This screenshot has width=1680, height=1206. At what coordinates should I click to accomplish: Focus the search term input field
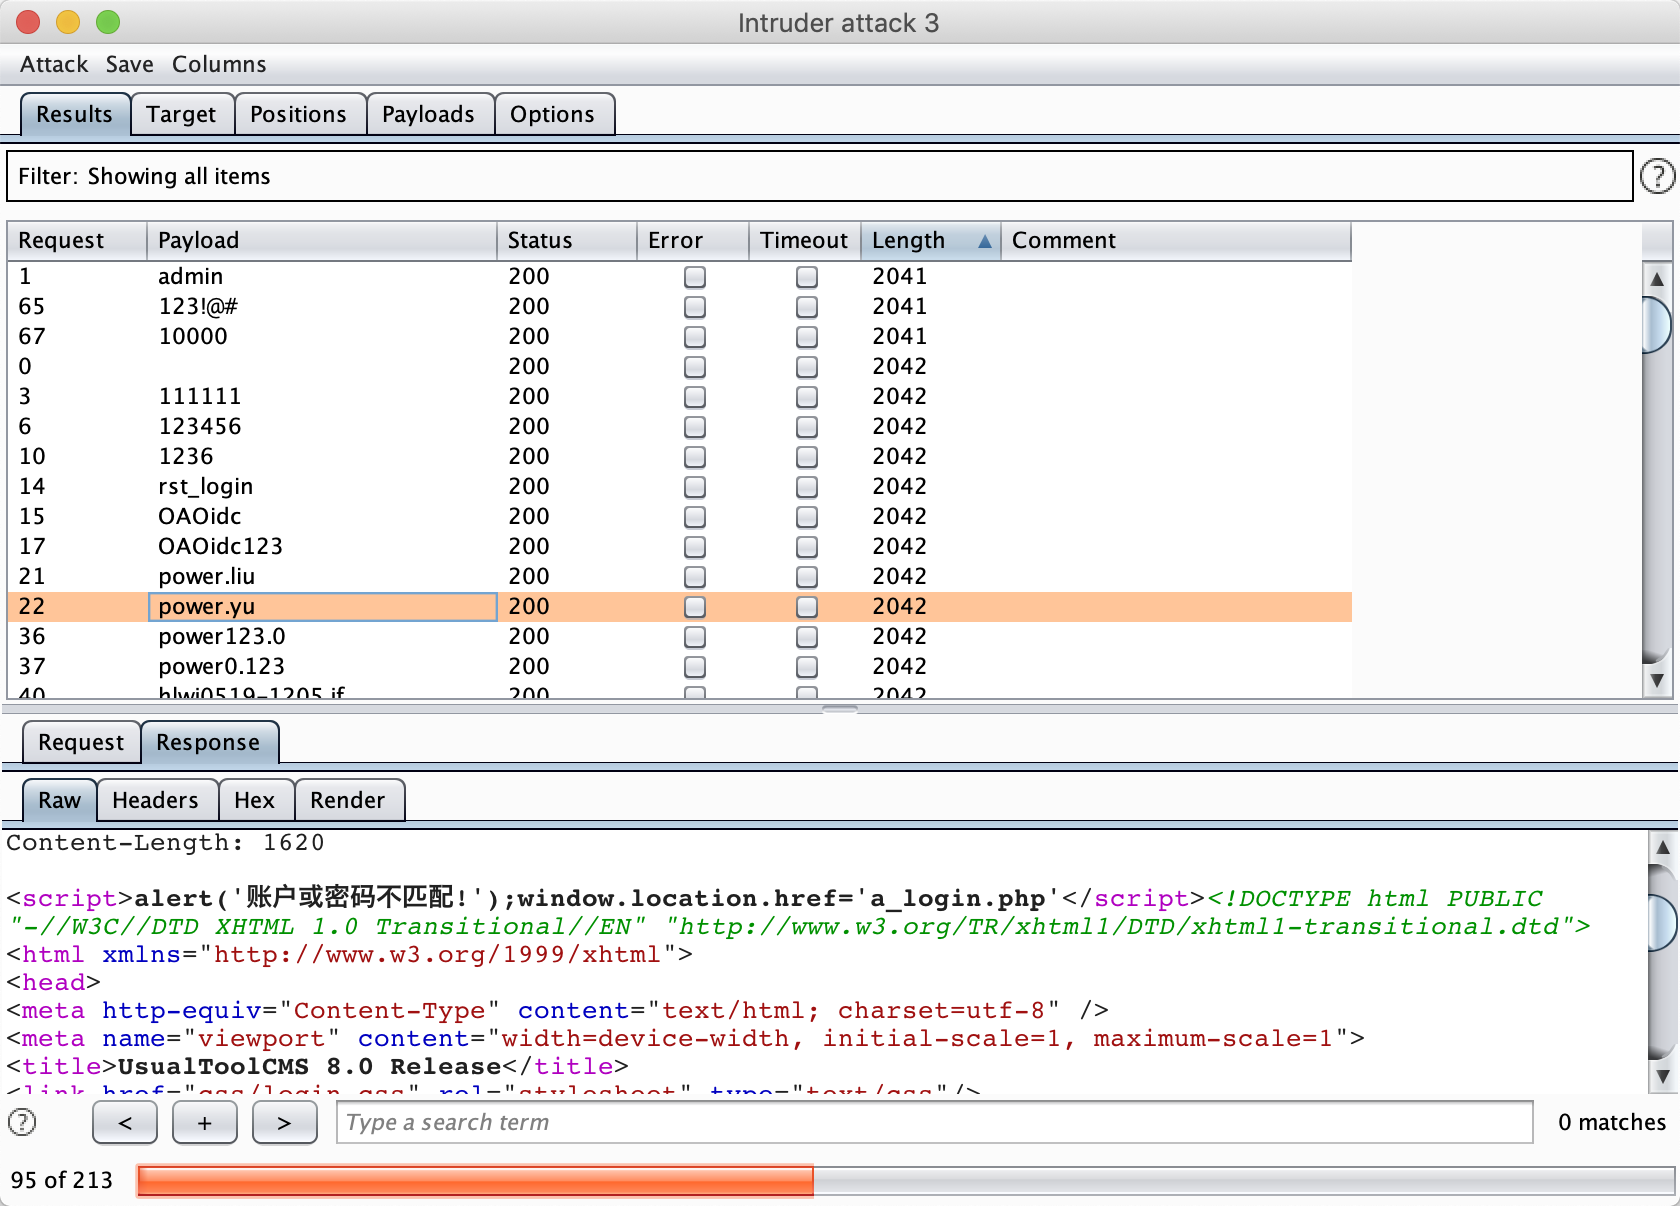tap(935, 1122)
